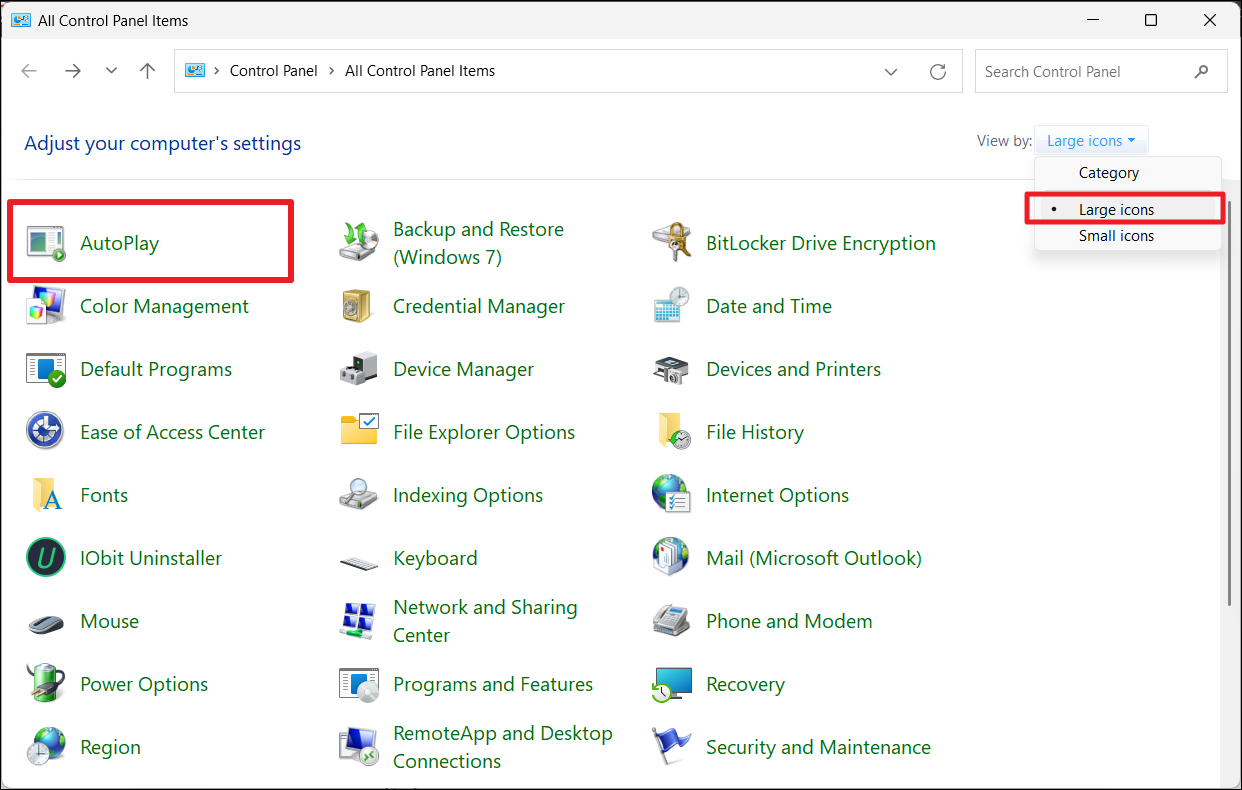Image resolution: width=1242 pixels, height=790 pixels.
Task: Open the Power Options battery icon
Action: click(x=45, y=684)
